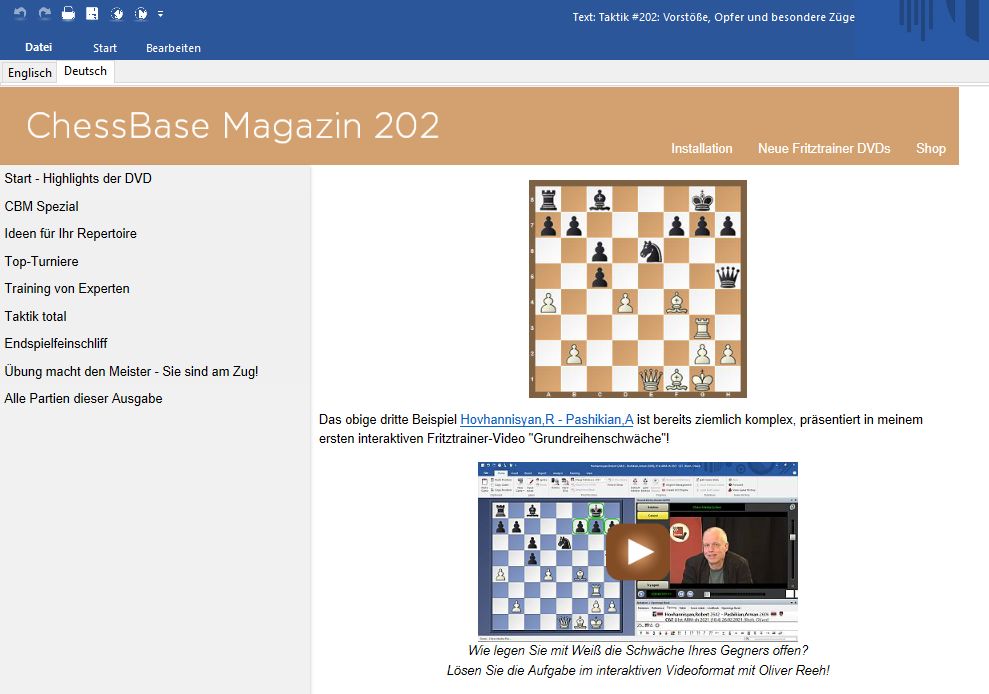Click the previous-arrow globe icon in toolbar
The width and height of the screenshot is (989, 694).
point(117,14)
